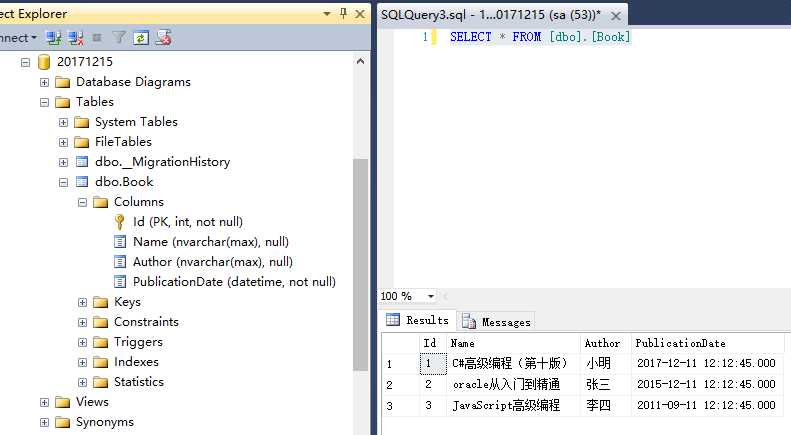Expand the System Tables folder

coord(63,122)
